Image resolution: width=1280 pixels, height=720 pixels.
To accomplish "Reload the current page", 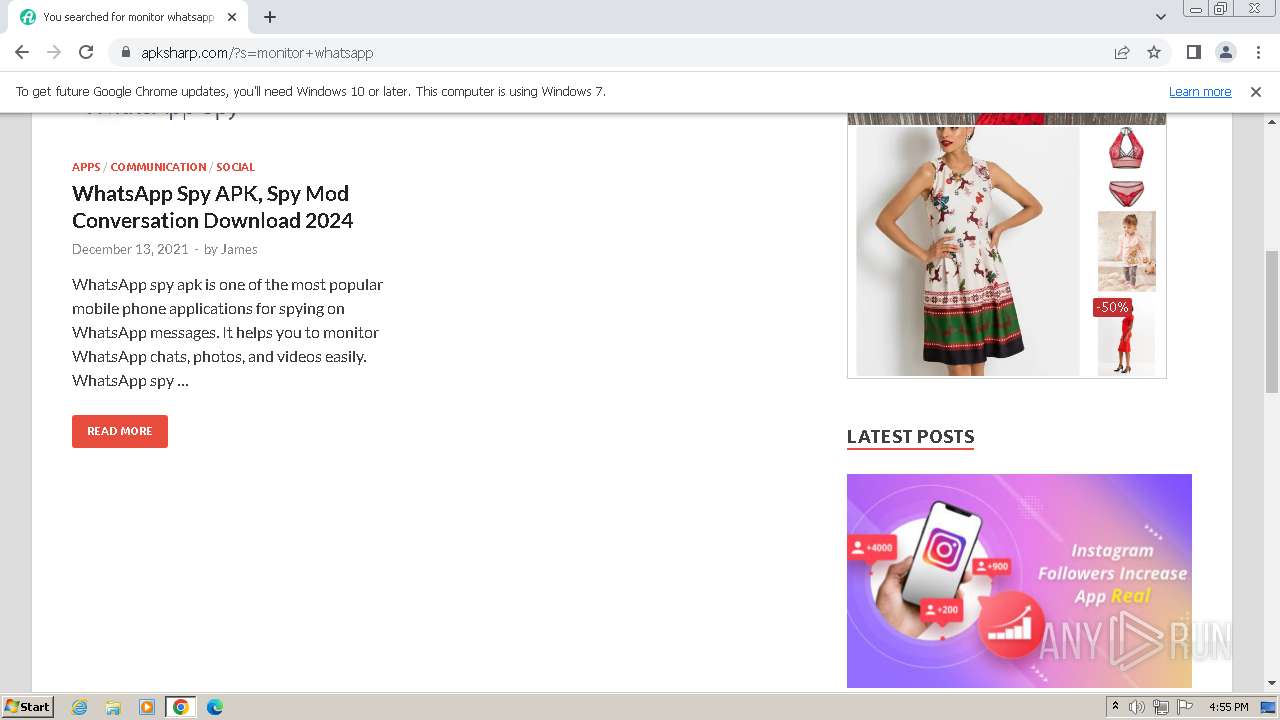I will (86, 52).
